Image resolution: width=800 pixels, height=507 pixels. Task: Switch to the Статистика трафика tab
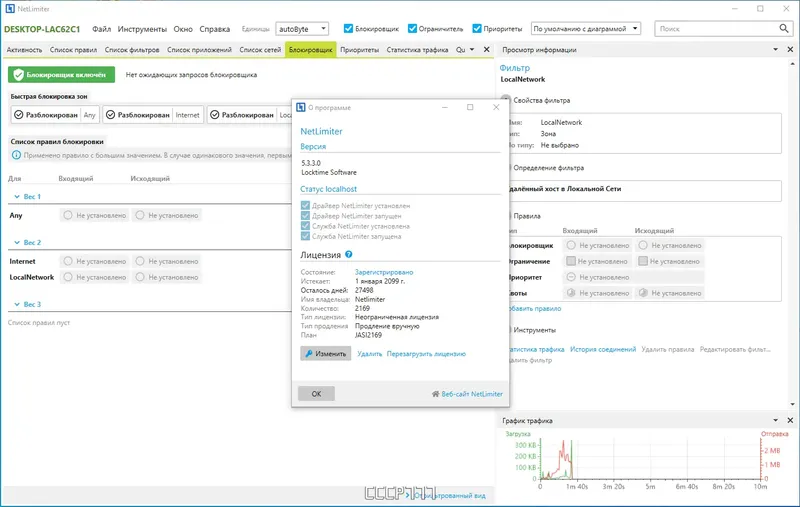[417, 49]
